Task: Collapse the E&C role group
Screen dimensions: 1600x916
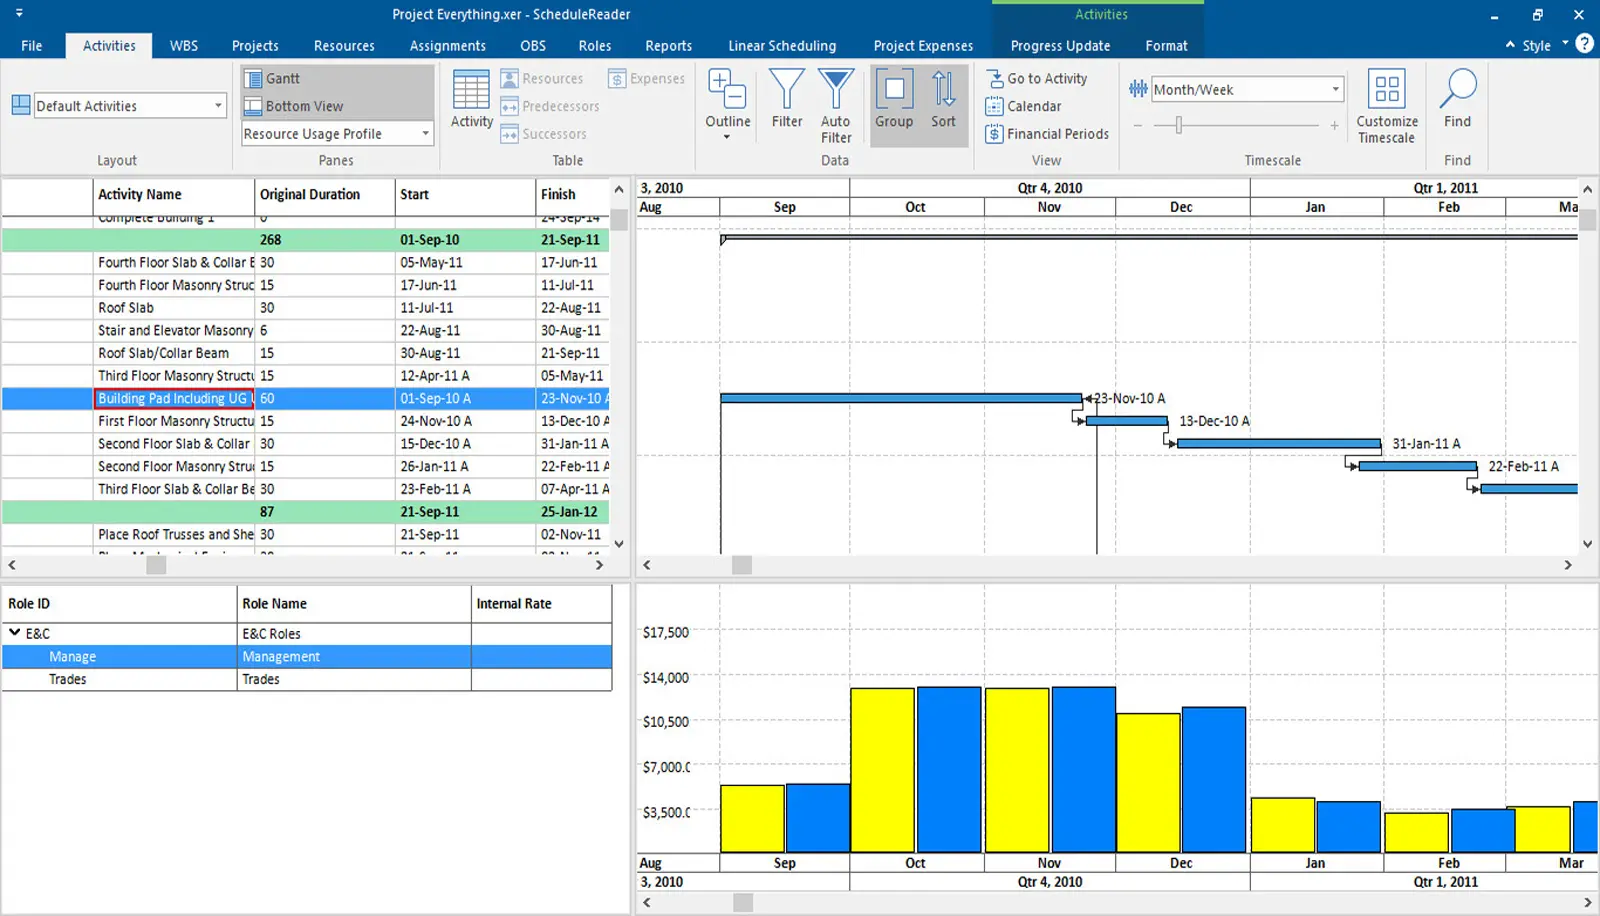Action: coord(14,633)
